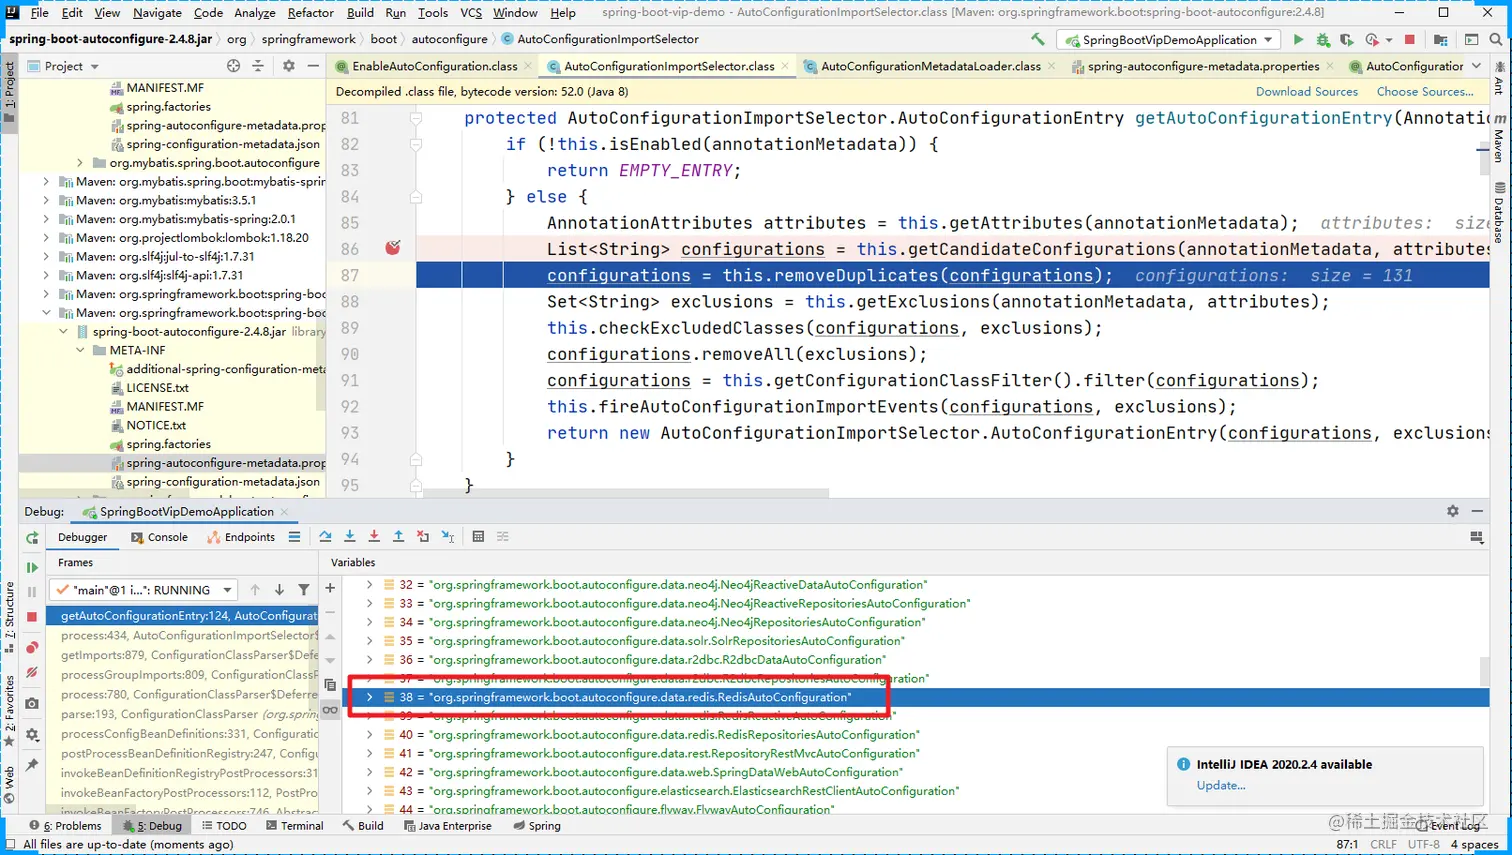Toggle breakpoint at line 86

coord(392,248)
